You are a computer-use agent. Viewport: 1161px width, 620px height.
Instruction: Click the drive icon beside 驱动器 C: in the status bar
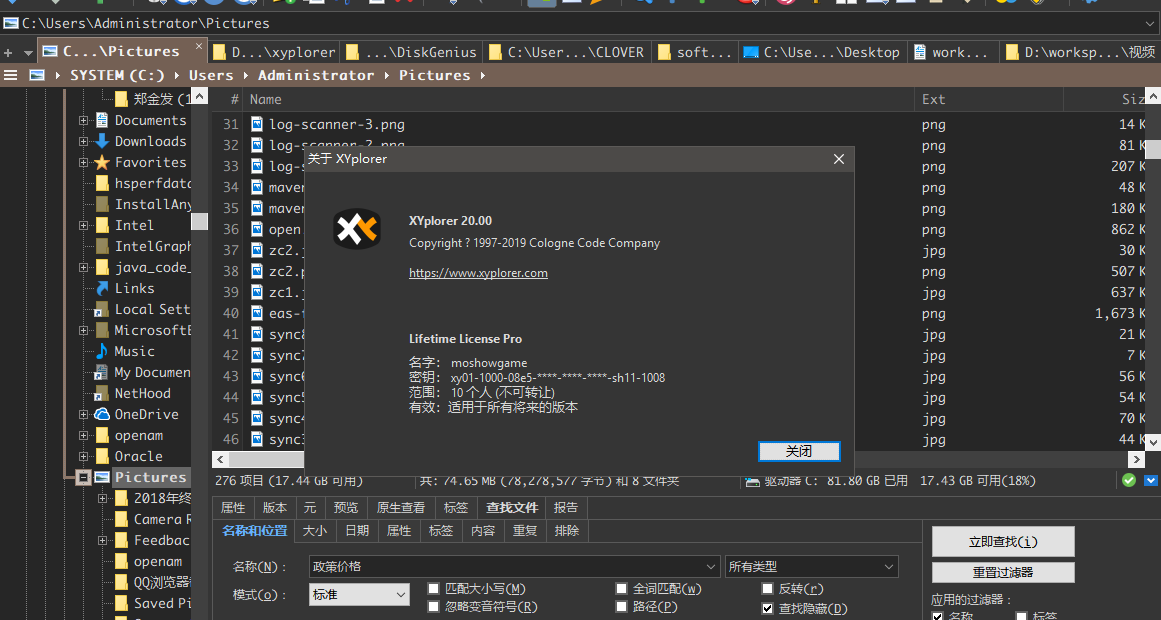click(x=752, y=481)
